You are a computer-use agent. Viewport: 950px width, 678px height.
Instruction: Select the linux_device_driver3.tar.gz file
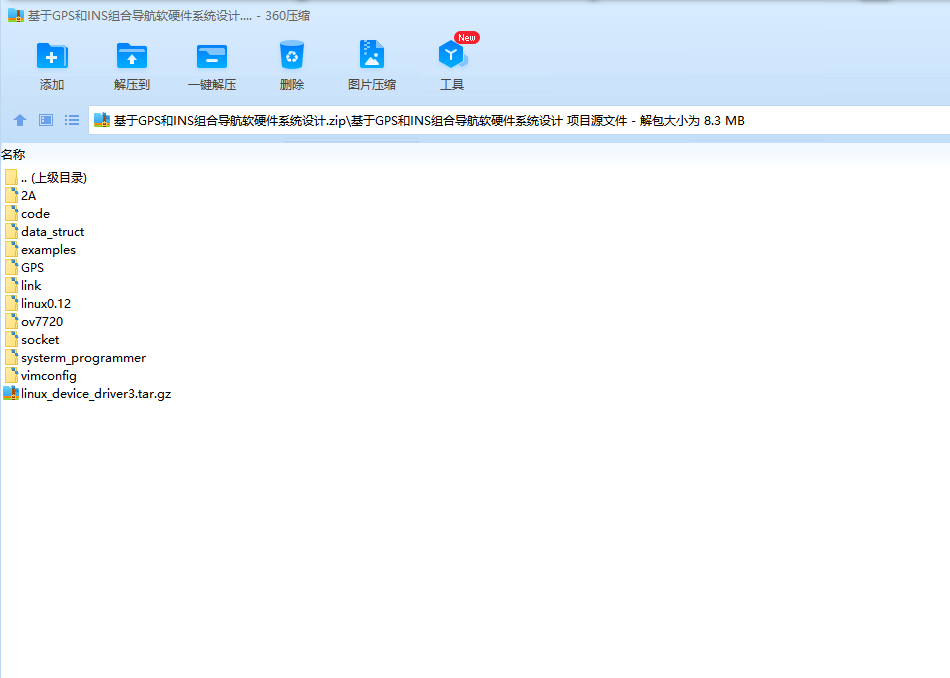pyautogui.click(x=87, y=394)
